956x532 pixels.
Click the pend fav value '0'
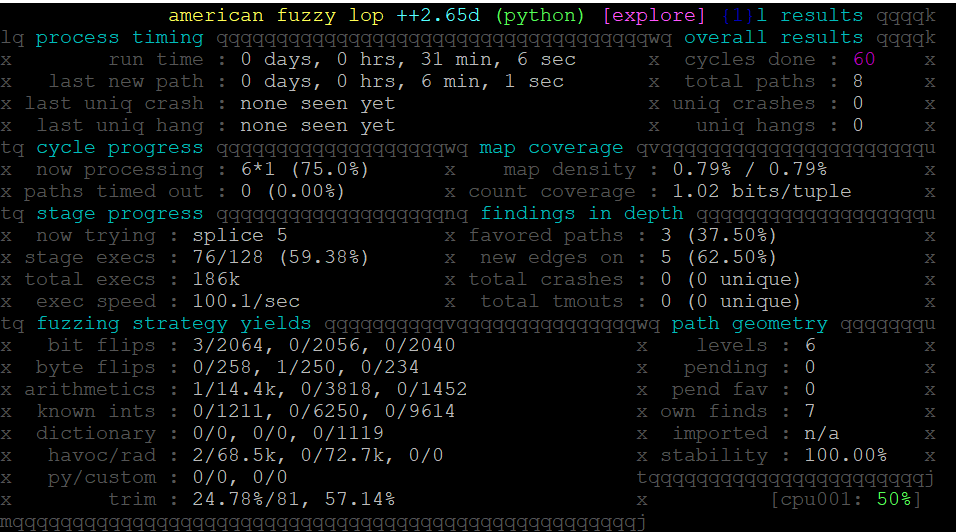pyautogui.click(x=810, y=389)
